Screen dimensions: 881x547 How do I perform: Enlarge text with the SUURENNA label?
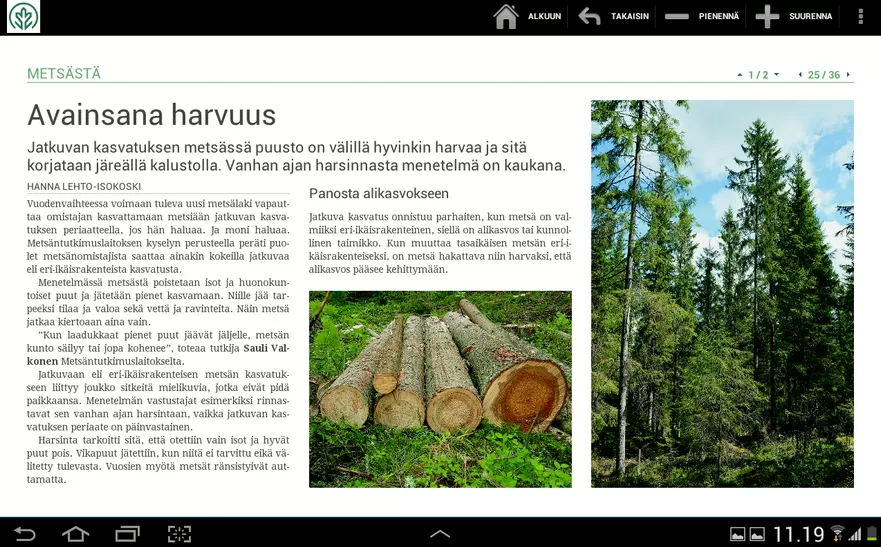[x=810, y=16]
